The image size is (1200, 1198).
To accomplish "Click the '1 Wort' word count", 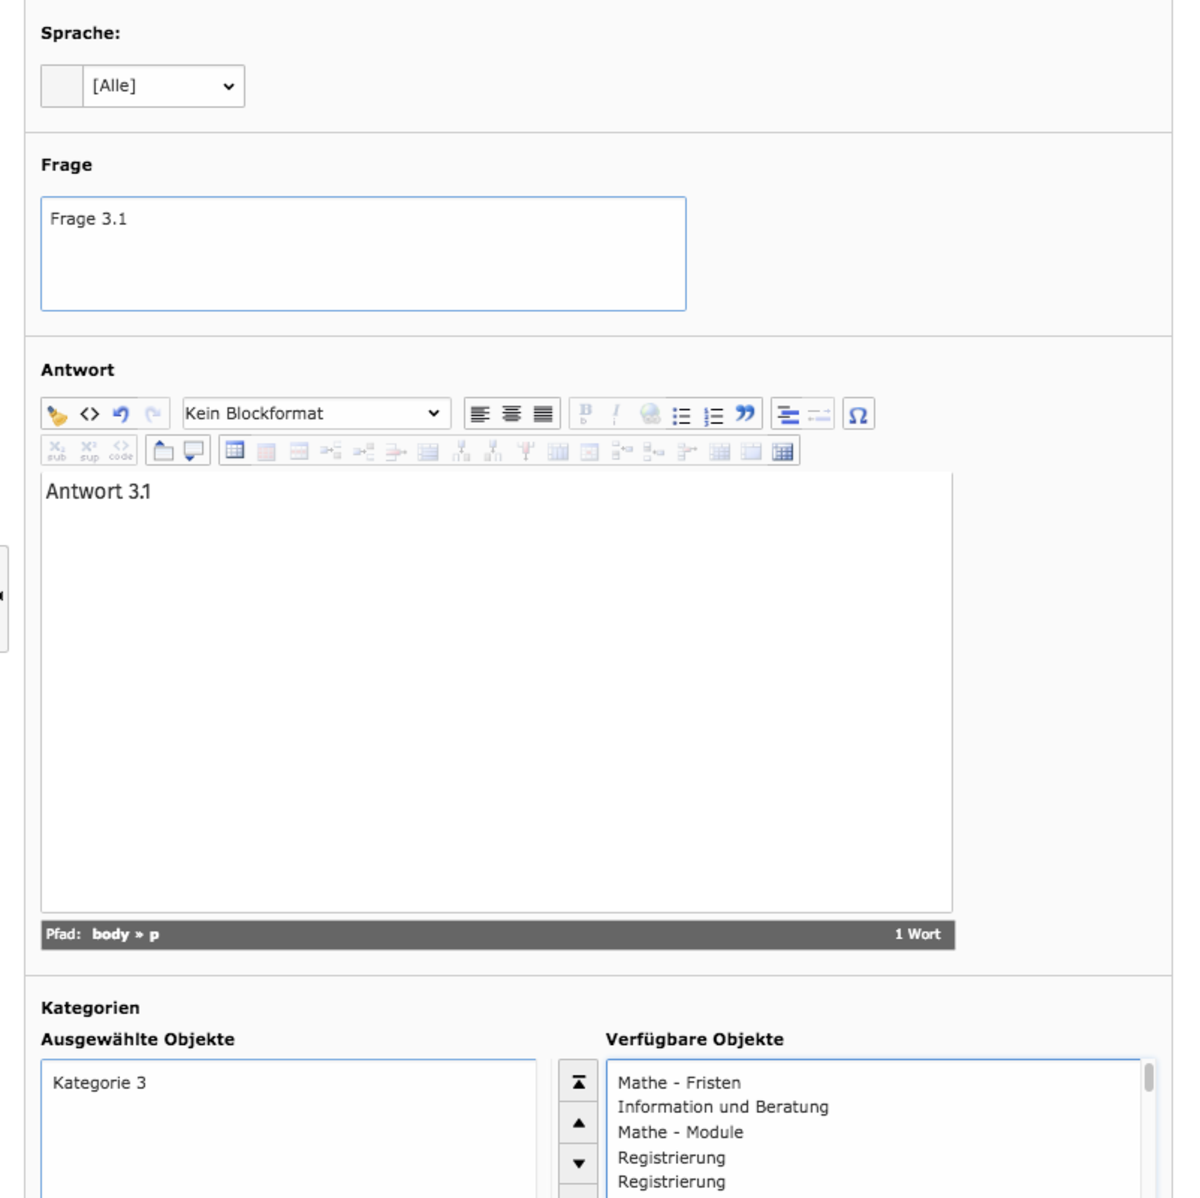I will 917,934.
